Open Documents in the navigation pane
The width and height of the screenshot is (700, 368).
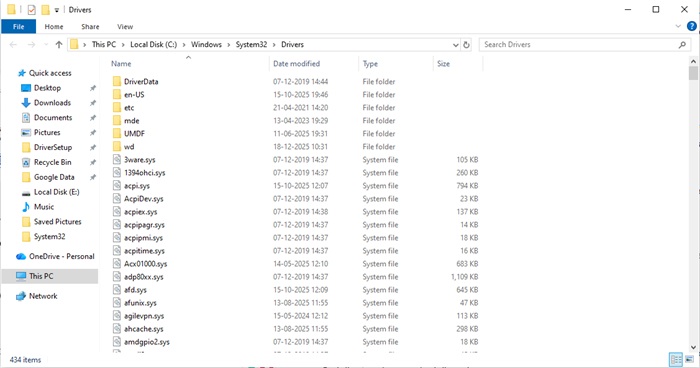(53, 117)
